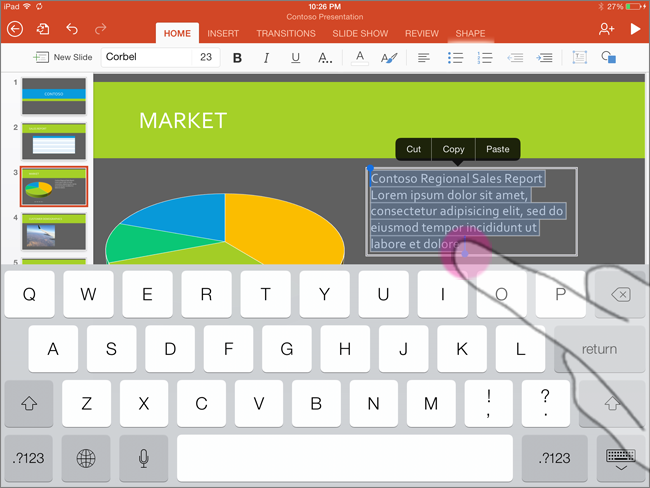Toggle italic formatting
Image resolution: width=650 pixels, height=488 pixels.
click(266, 58)
